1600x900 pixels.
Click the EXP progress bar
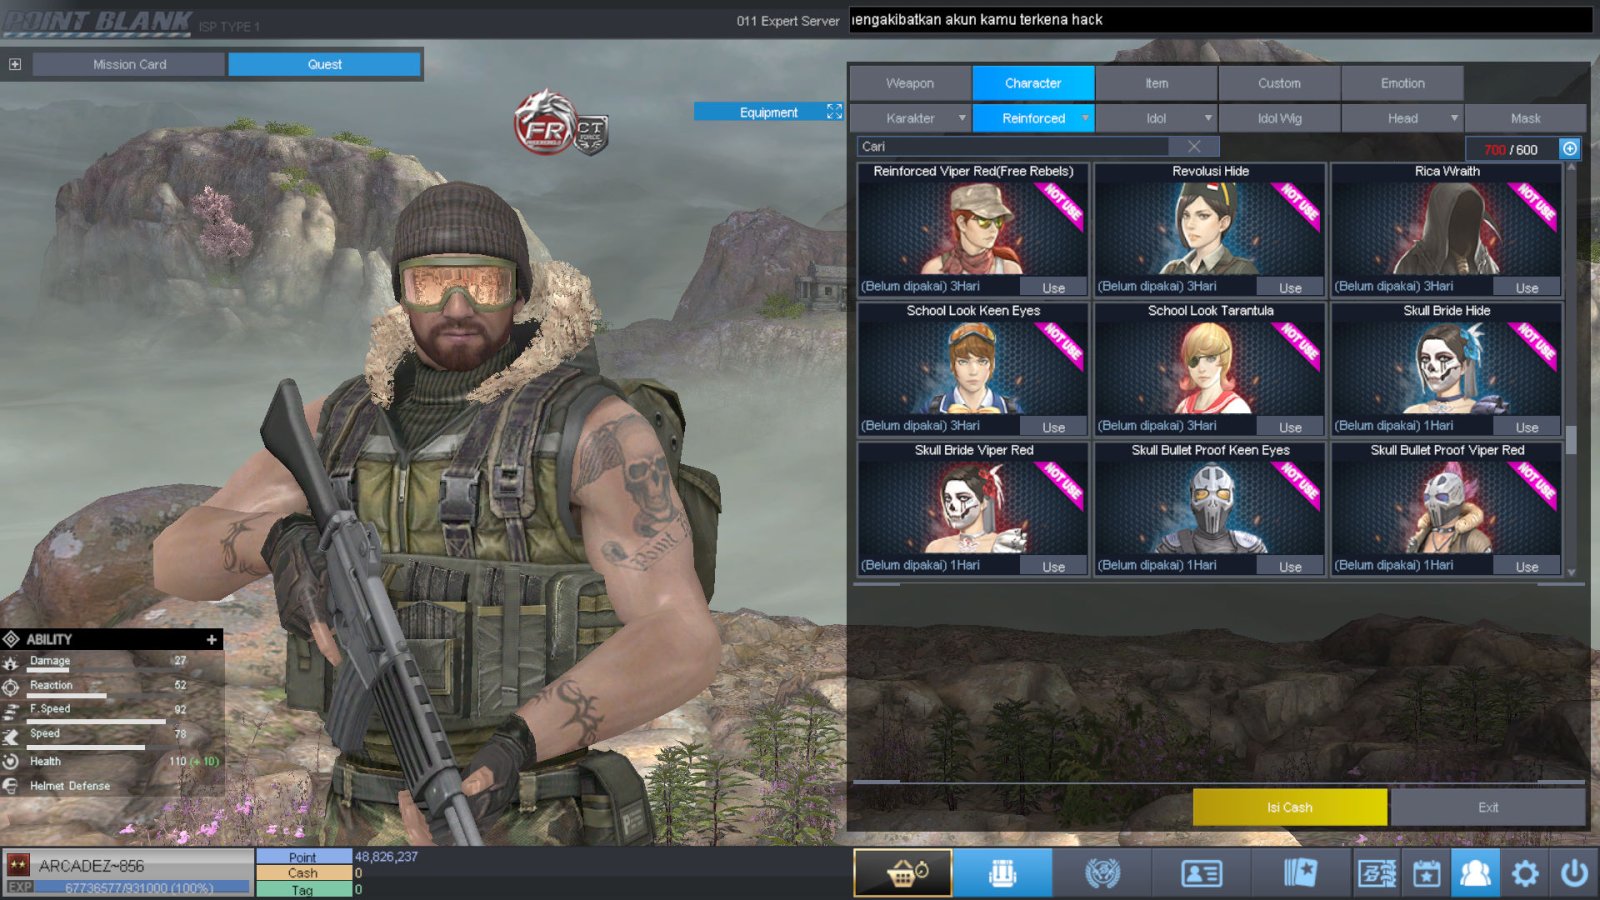[141, 887]
